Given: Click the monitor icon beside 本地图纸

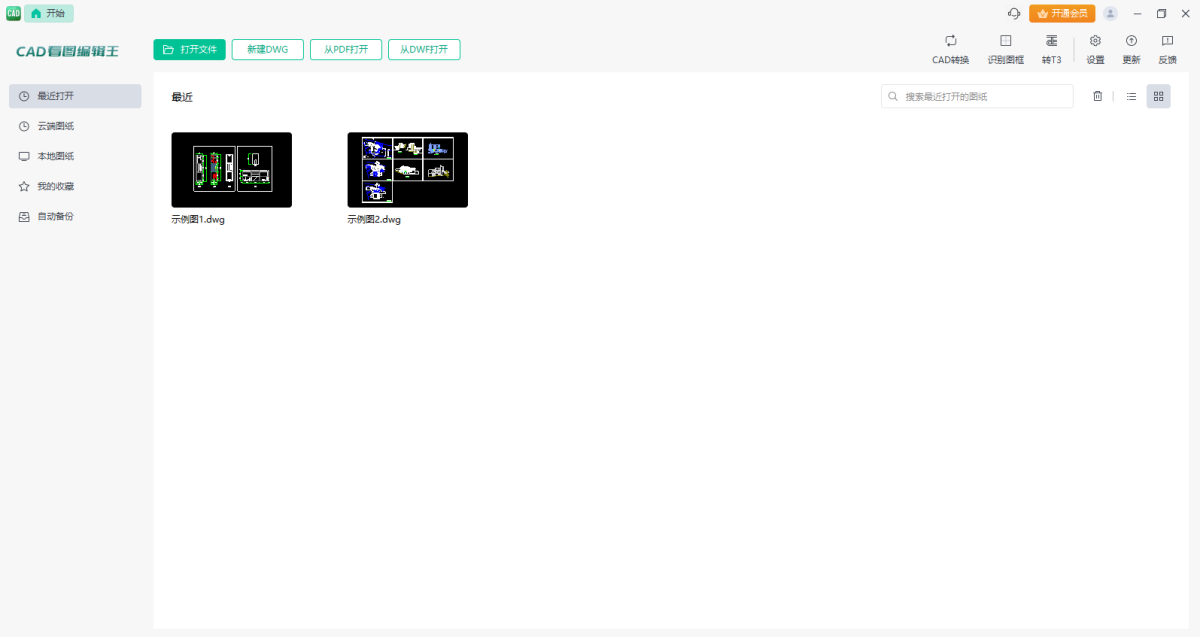Looking at the screenshot, I should point(24,156).
